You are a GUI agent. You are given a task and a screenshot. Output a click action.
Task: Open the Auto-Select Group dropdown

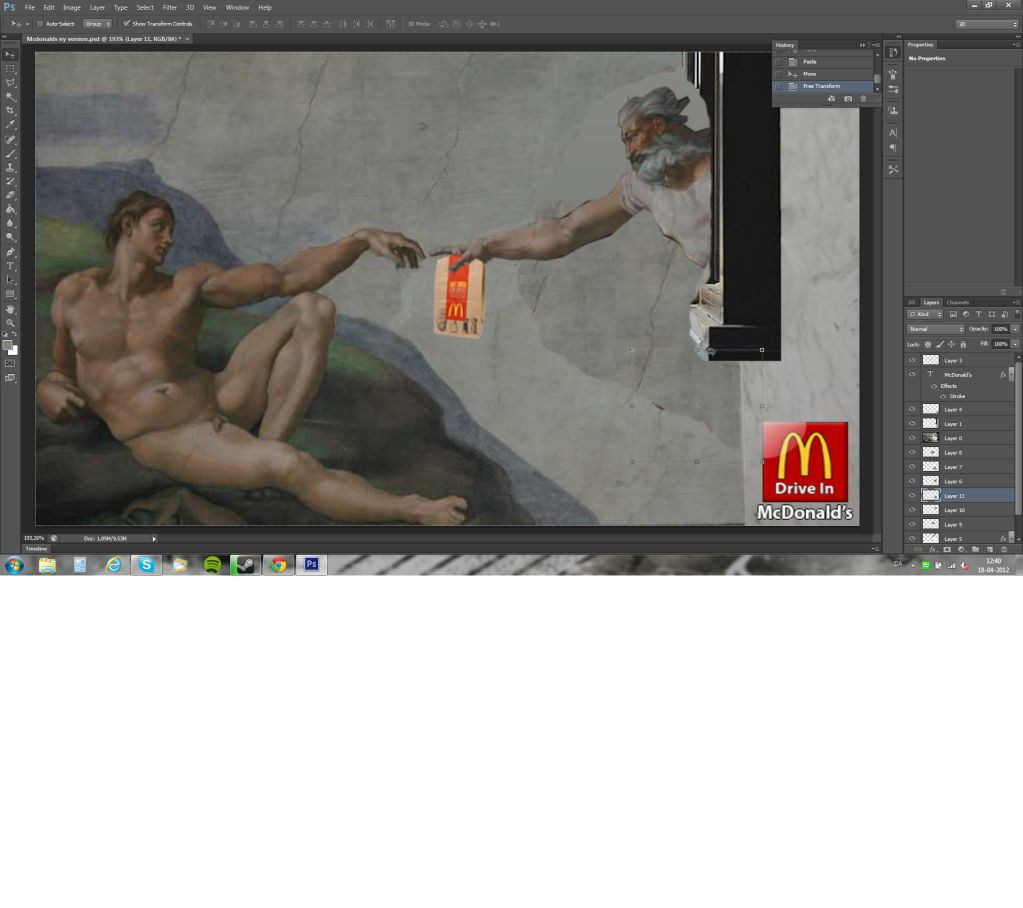click(x=97, y=24)
